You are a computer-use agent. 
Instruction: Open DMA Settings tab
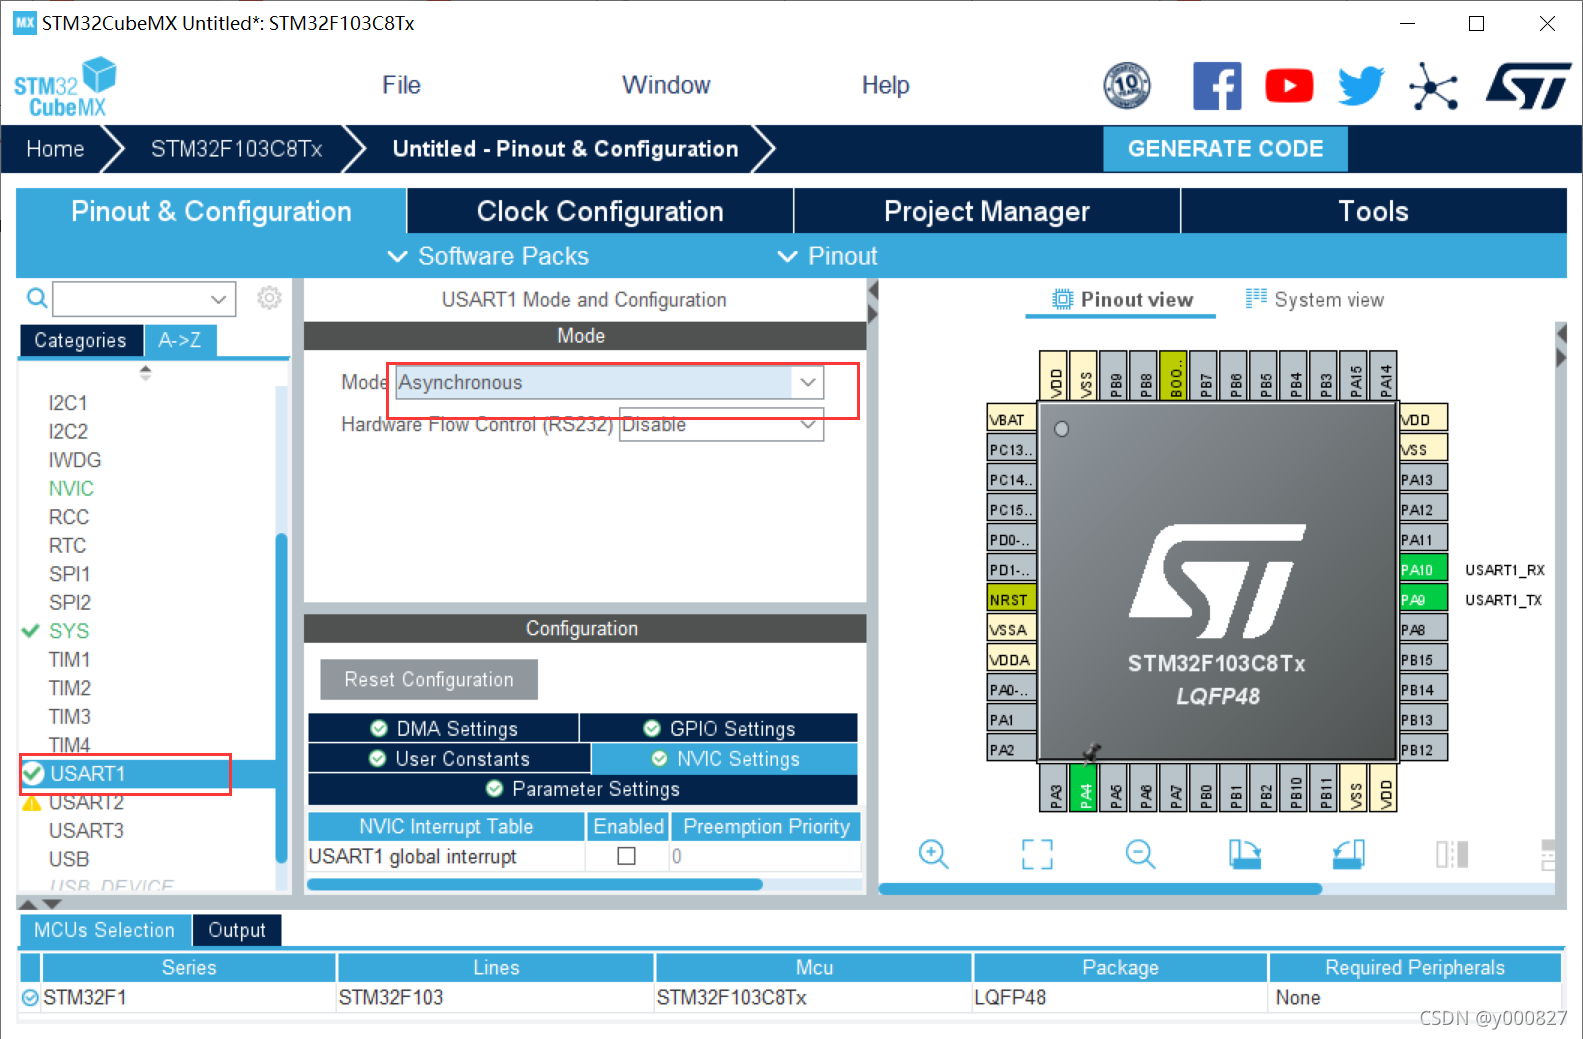click(x=444, y=728)
